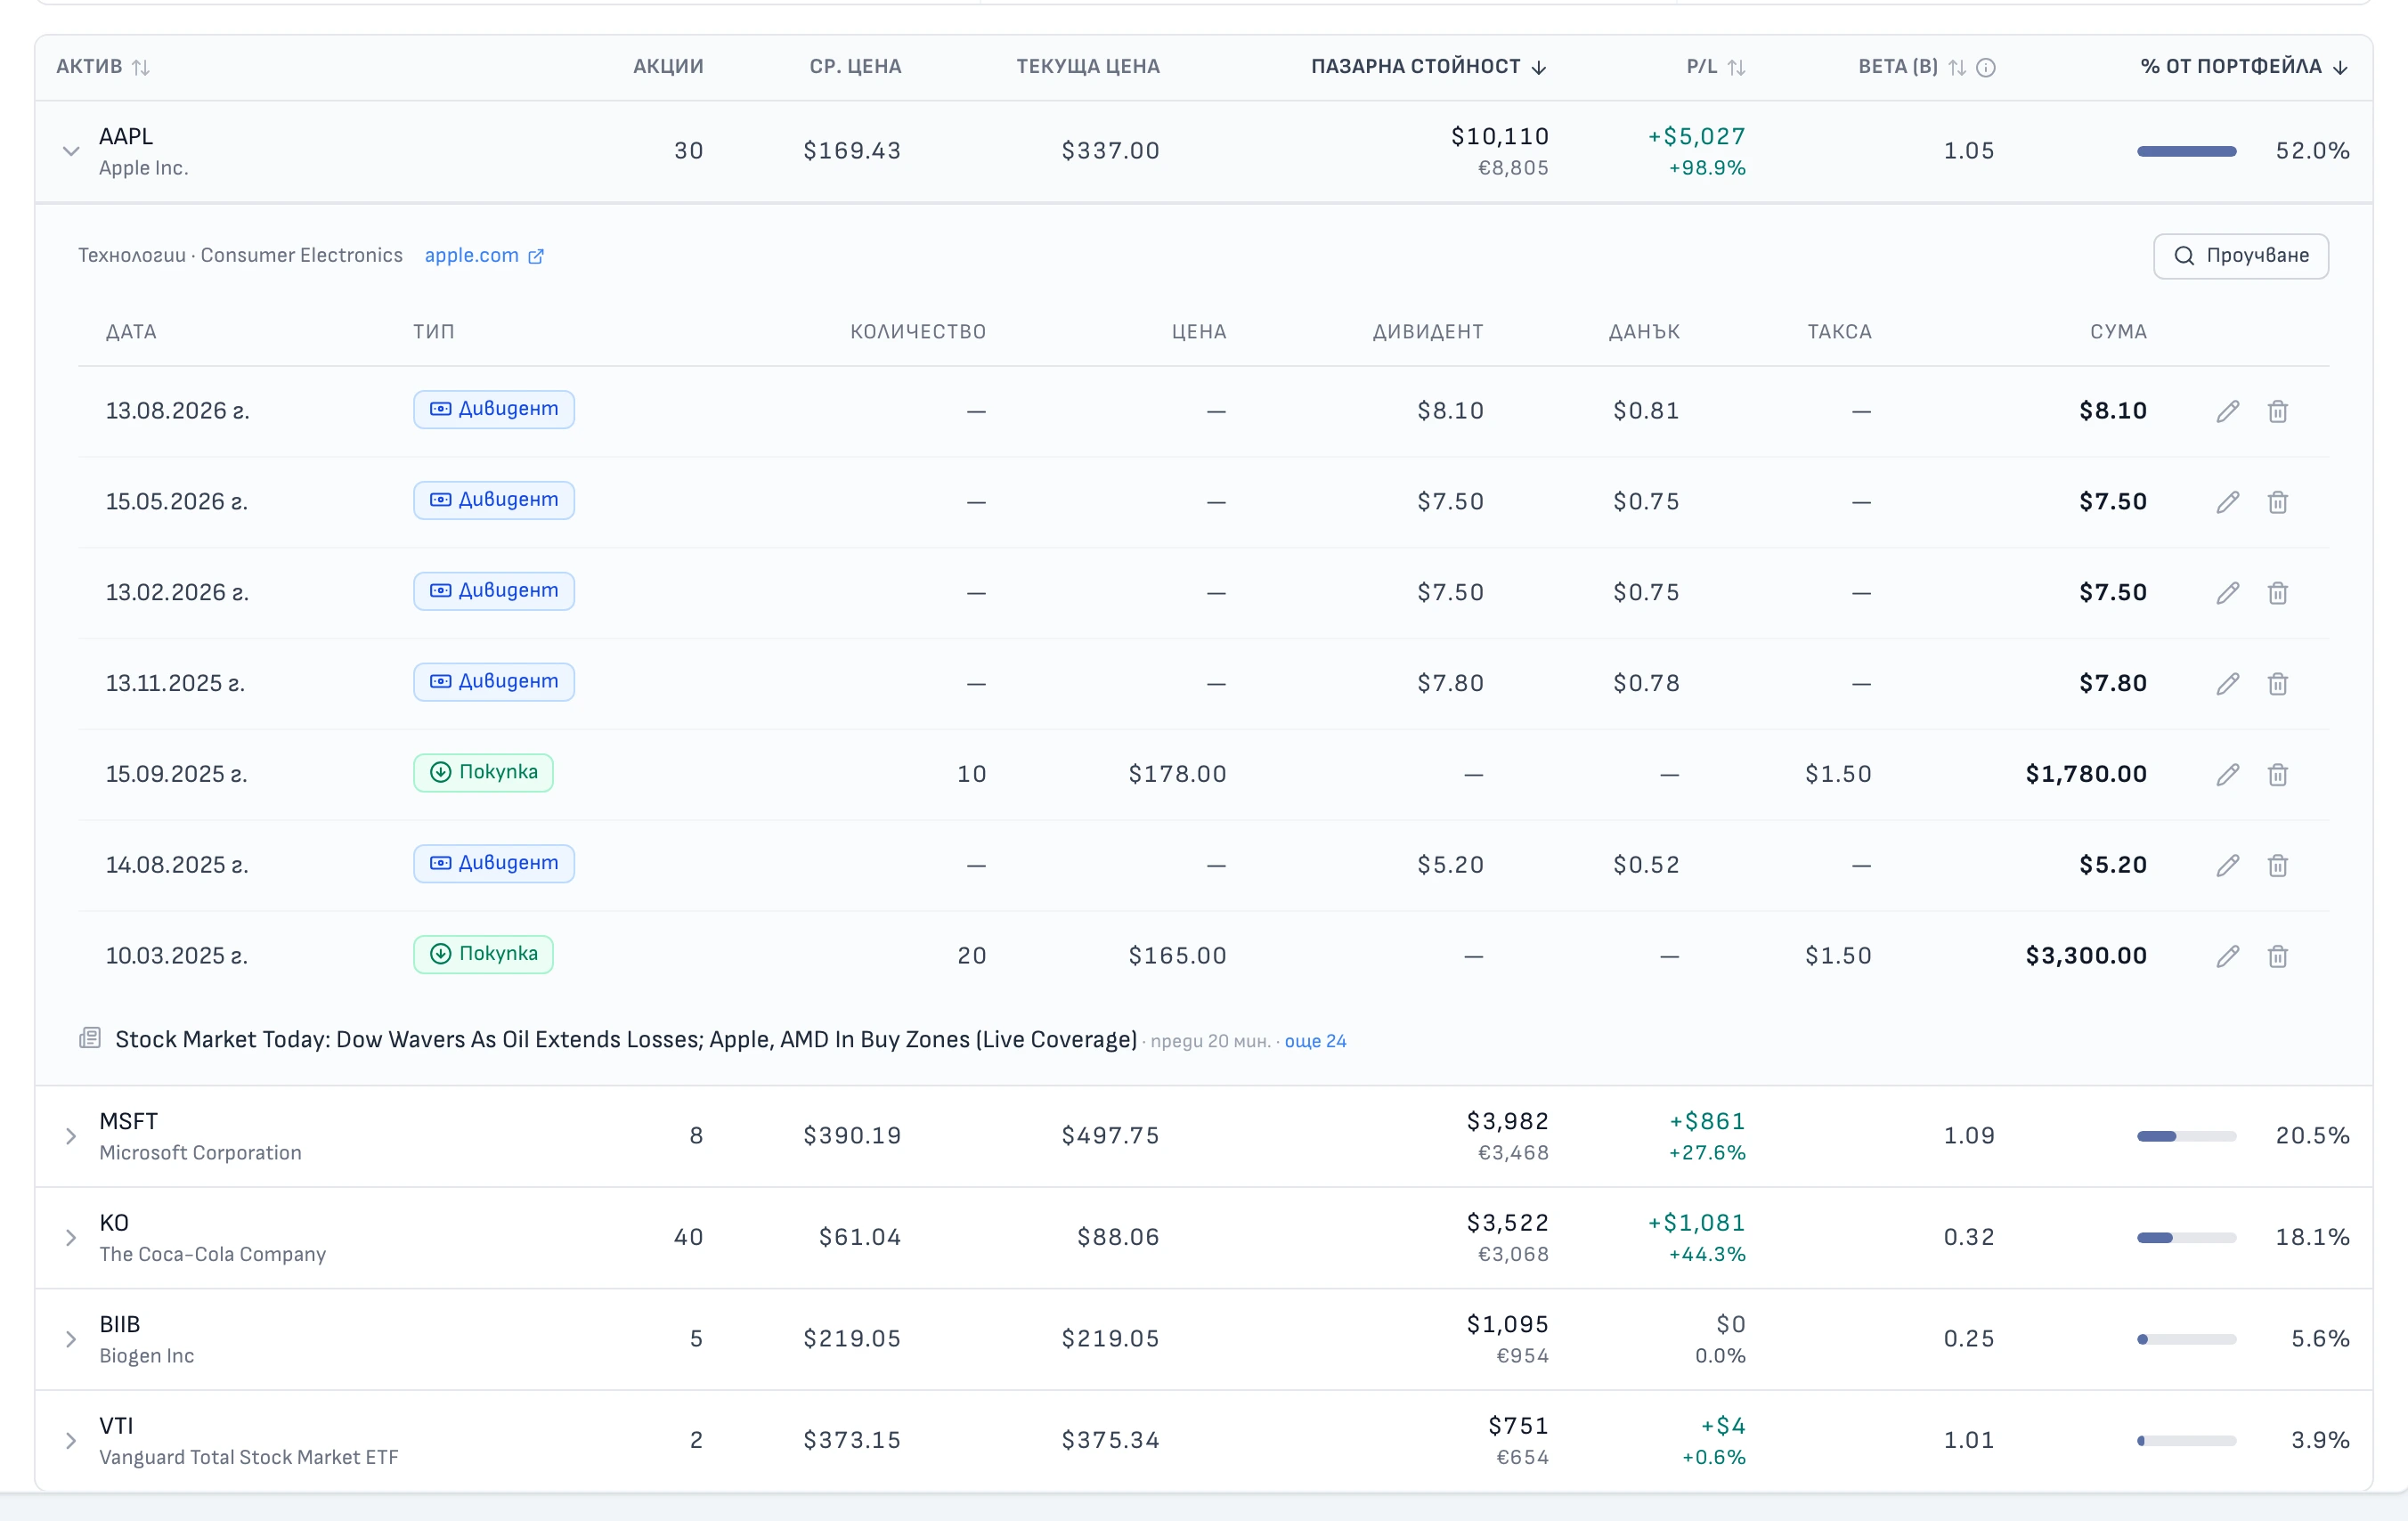Click the Покупка badge on 15.09.2025 row
Viewport: 2408px width, 1521px height.
483,772
